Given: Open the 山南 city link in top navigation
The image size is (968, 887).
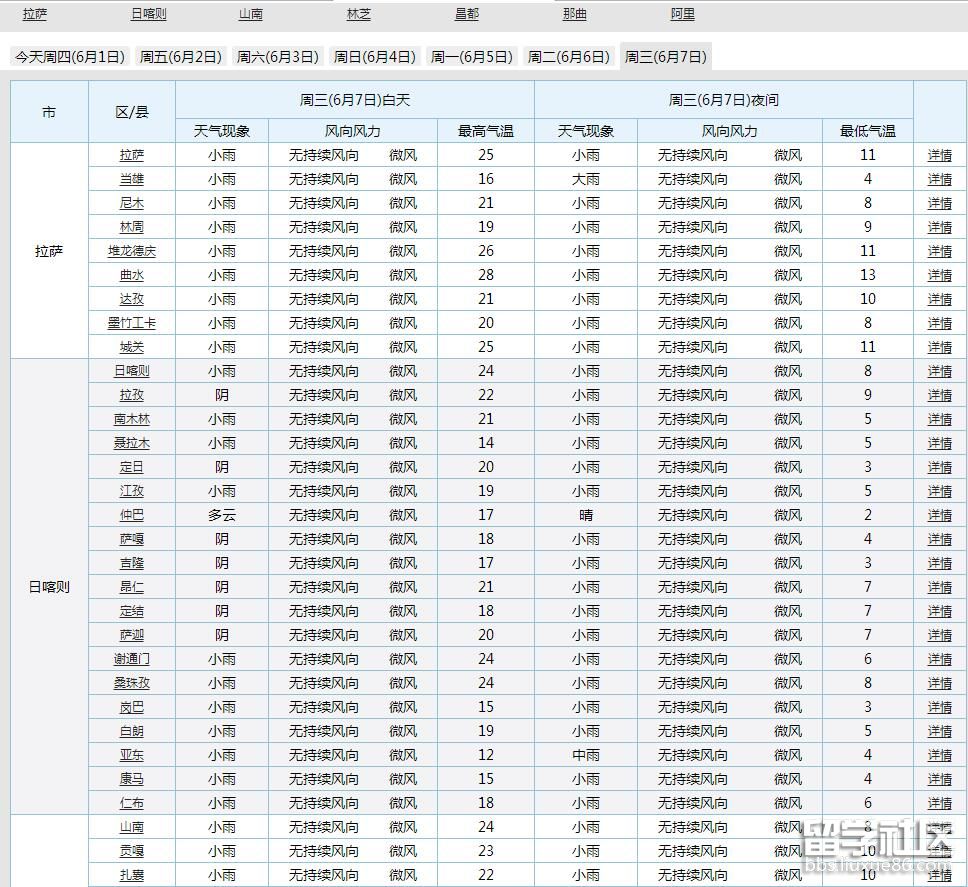Looking at the screenshot, I should coord(250,14).
